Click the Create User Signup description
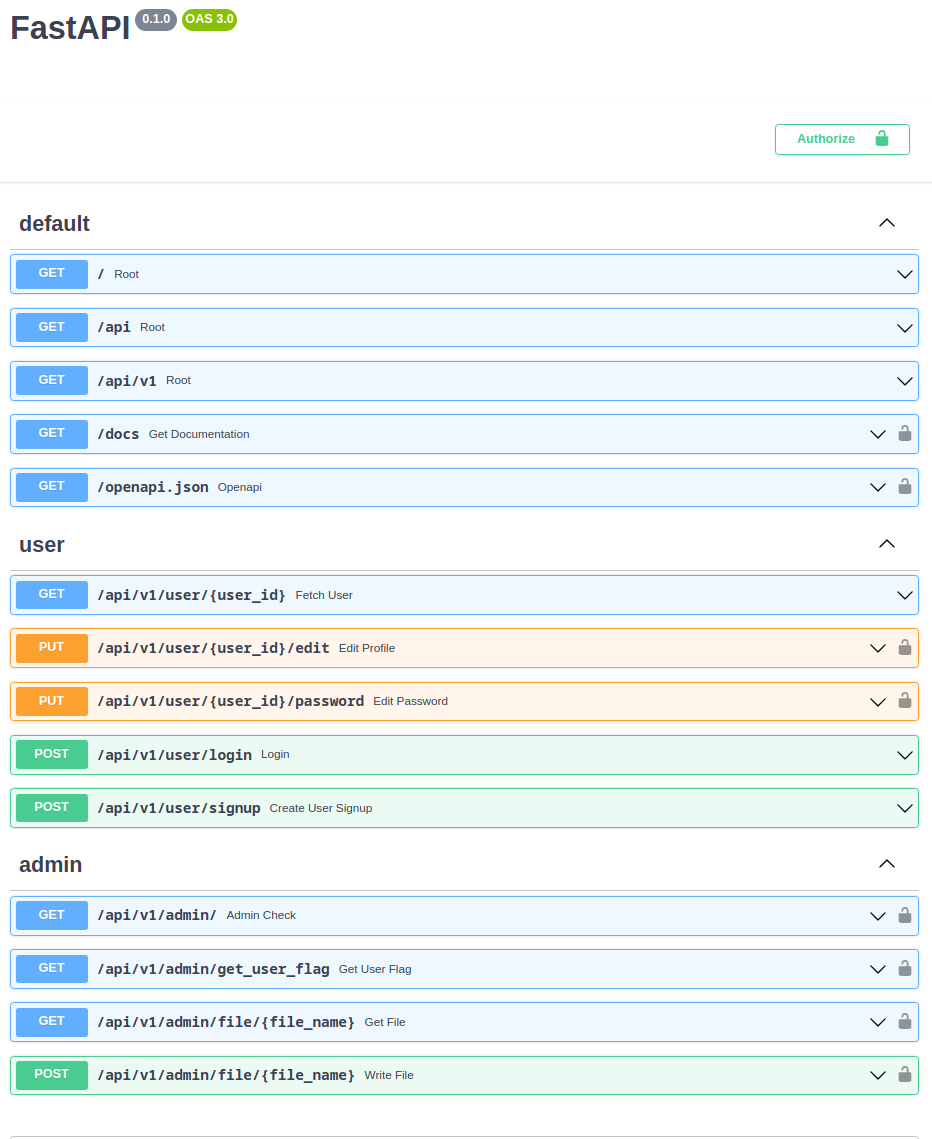 (320, 808)
